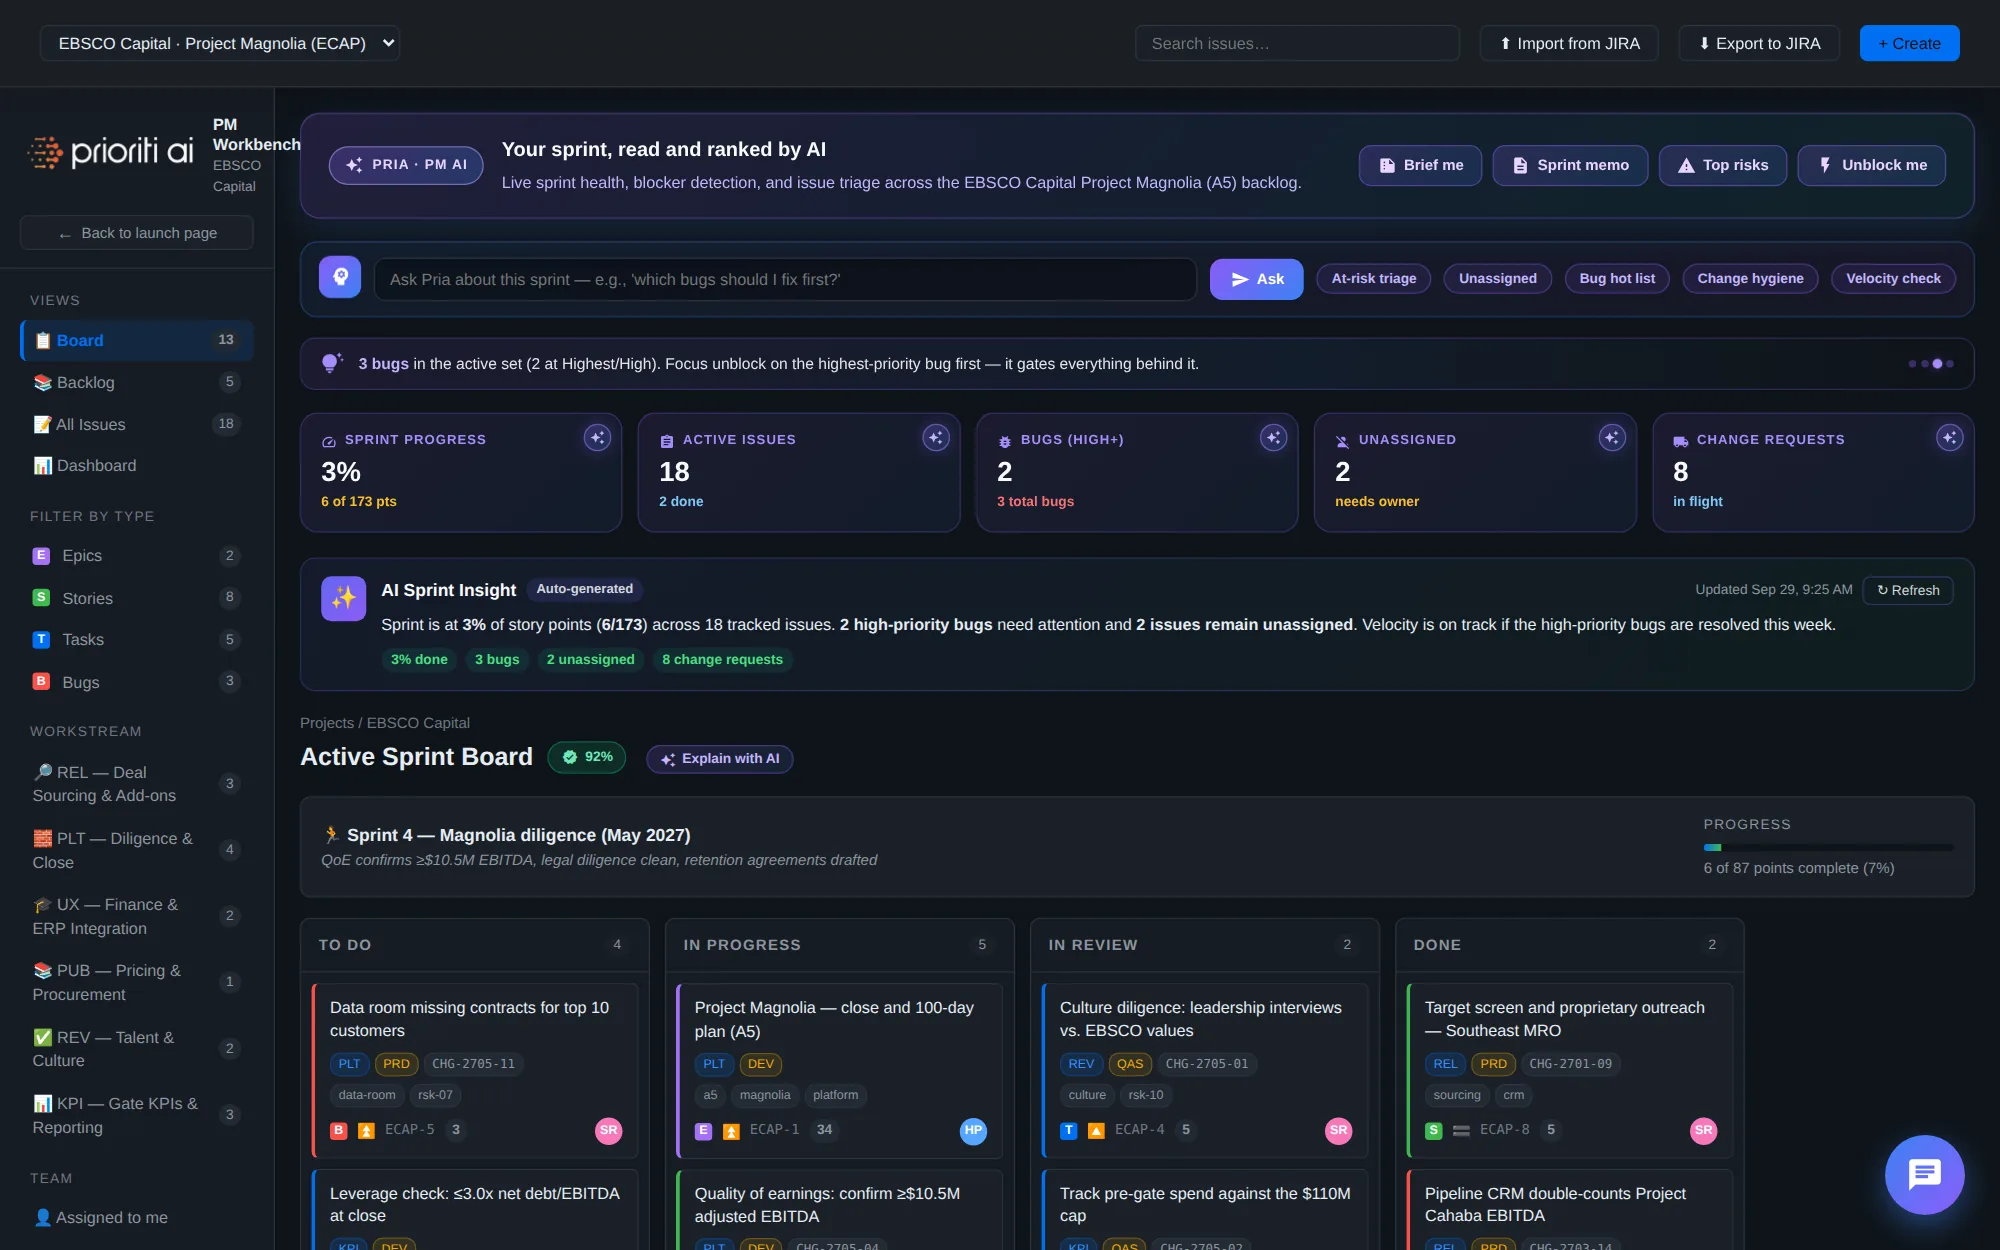Click the Ask send button

pos(1256,279)
